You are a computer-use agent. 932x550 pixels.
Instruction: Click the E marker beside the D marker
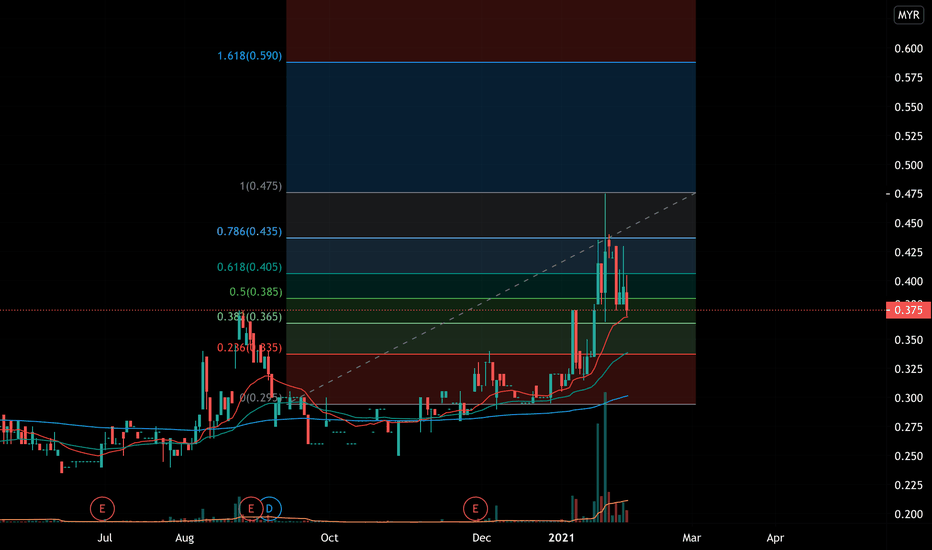[251, 509]
